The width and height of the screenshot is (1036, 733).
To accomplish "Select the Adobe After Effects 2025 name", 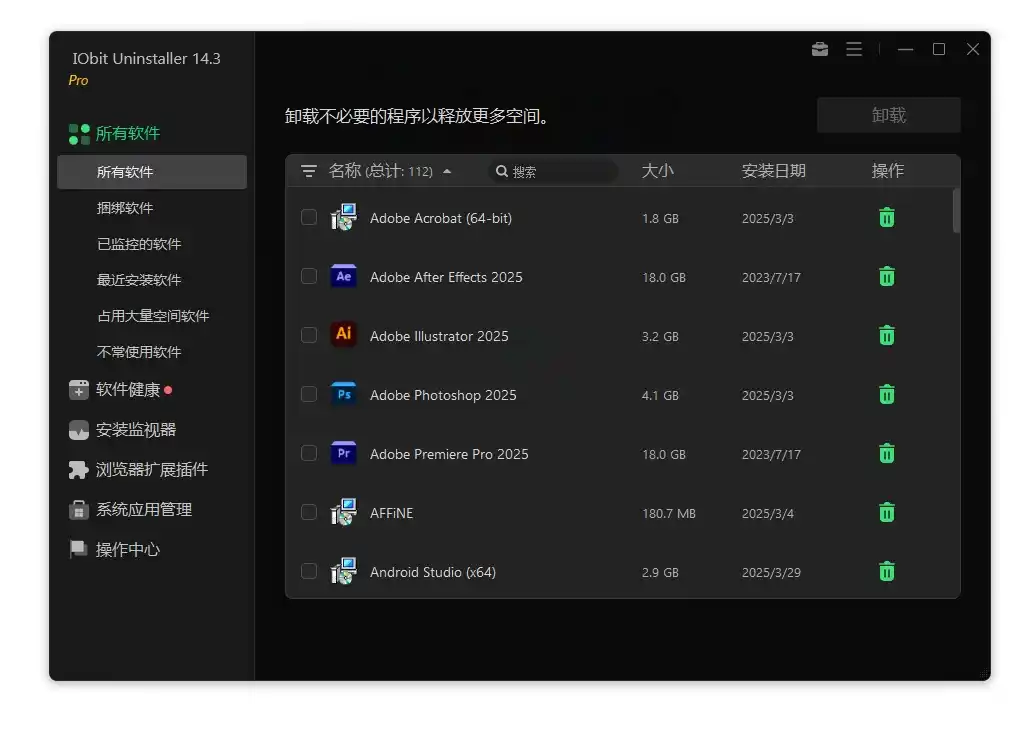I will click(446, 277).
